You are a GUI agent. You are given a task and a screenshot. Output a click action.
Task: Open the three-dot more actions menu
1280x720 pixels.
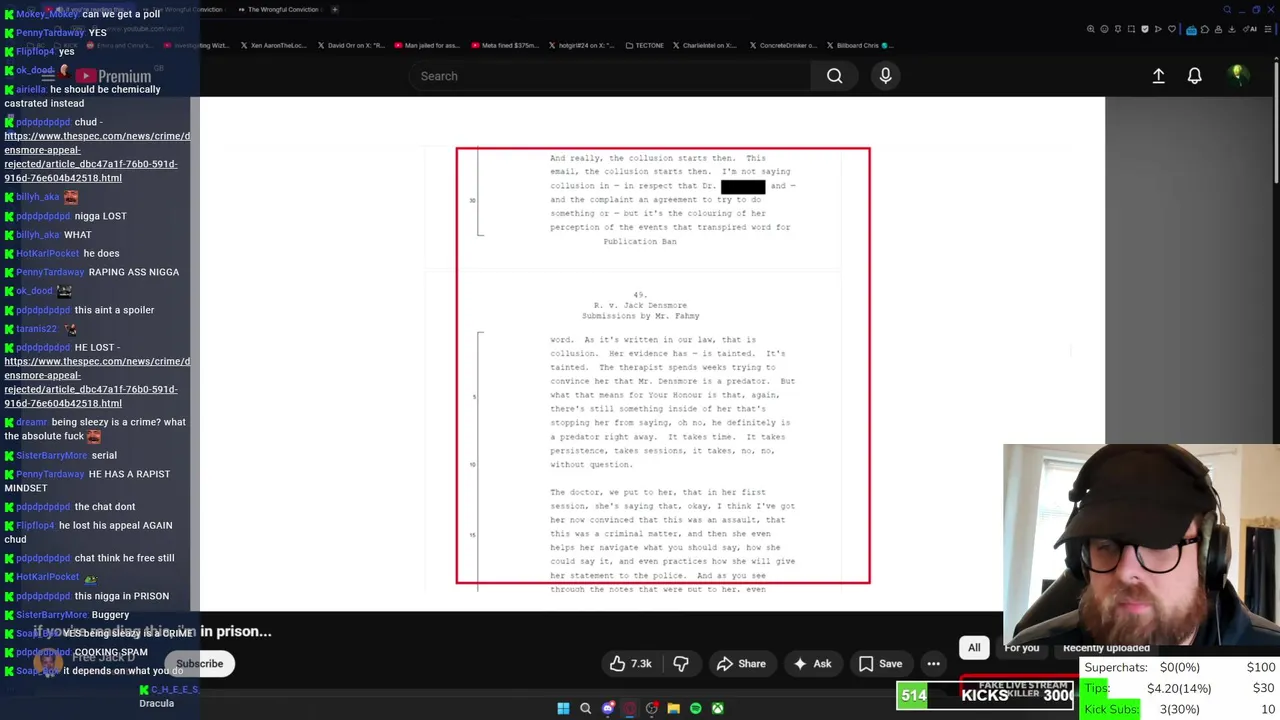(933, 664)
